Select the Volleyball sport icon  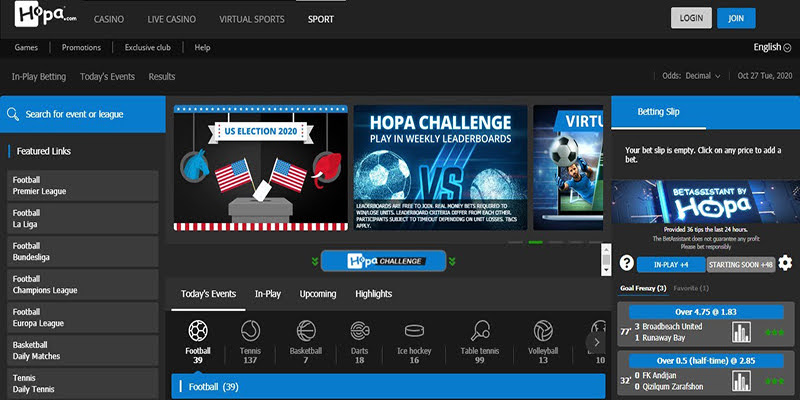point(543,331)
